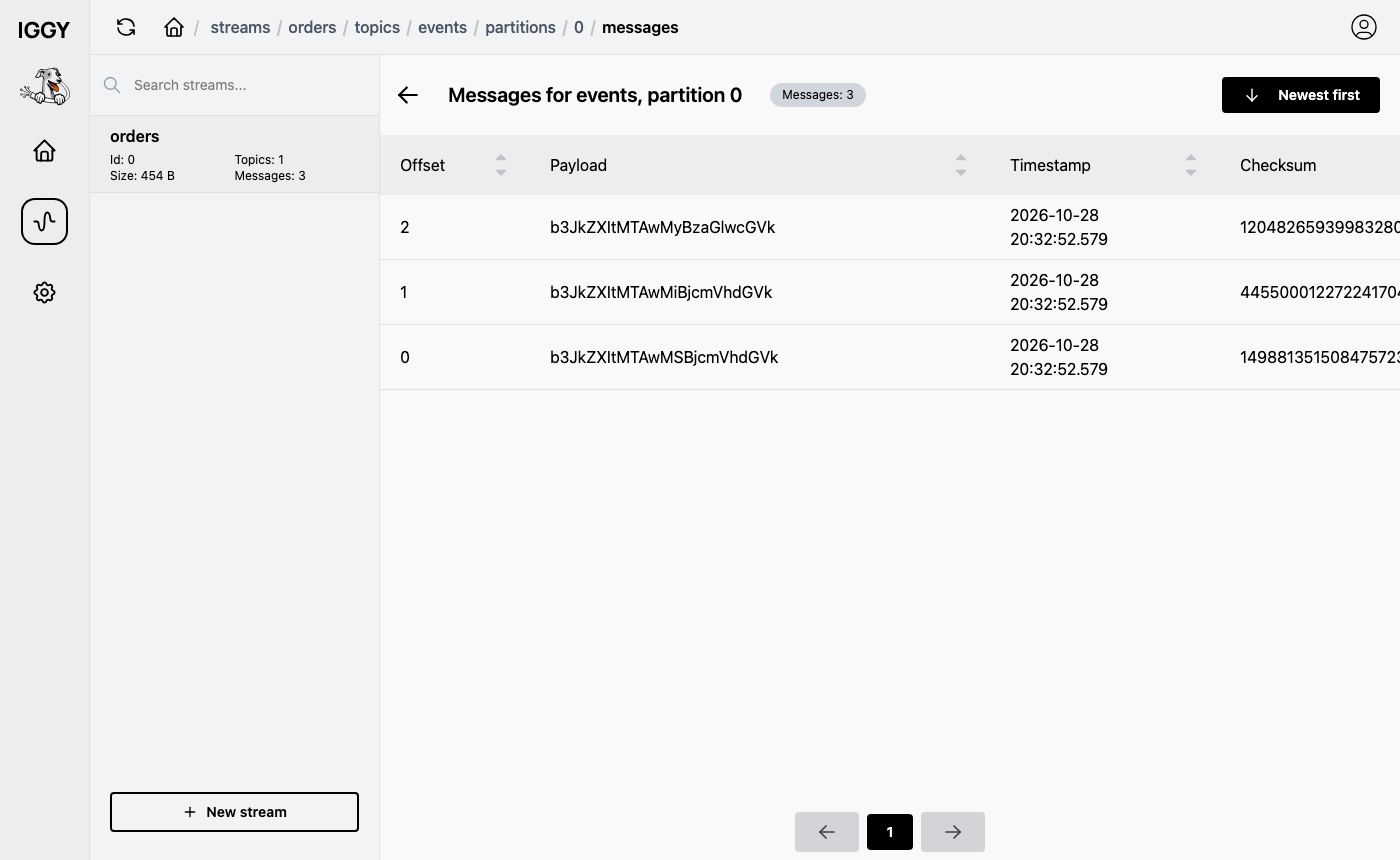Navigate to the events breadcrumb

[442, 27]
